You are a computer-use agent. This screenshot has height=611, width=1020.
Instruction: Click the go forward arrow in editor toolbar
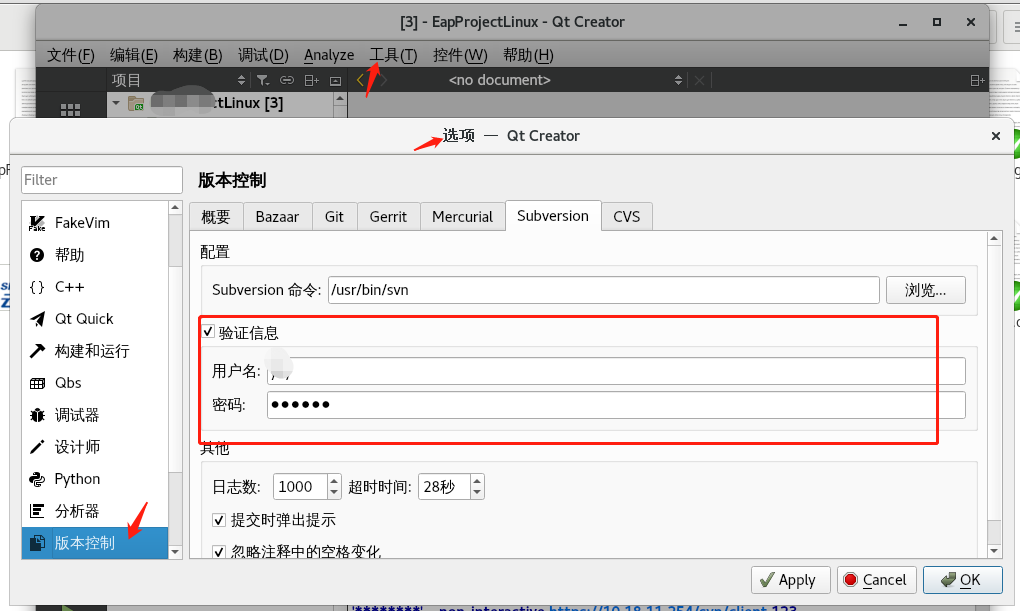(384, 80)
